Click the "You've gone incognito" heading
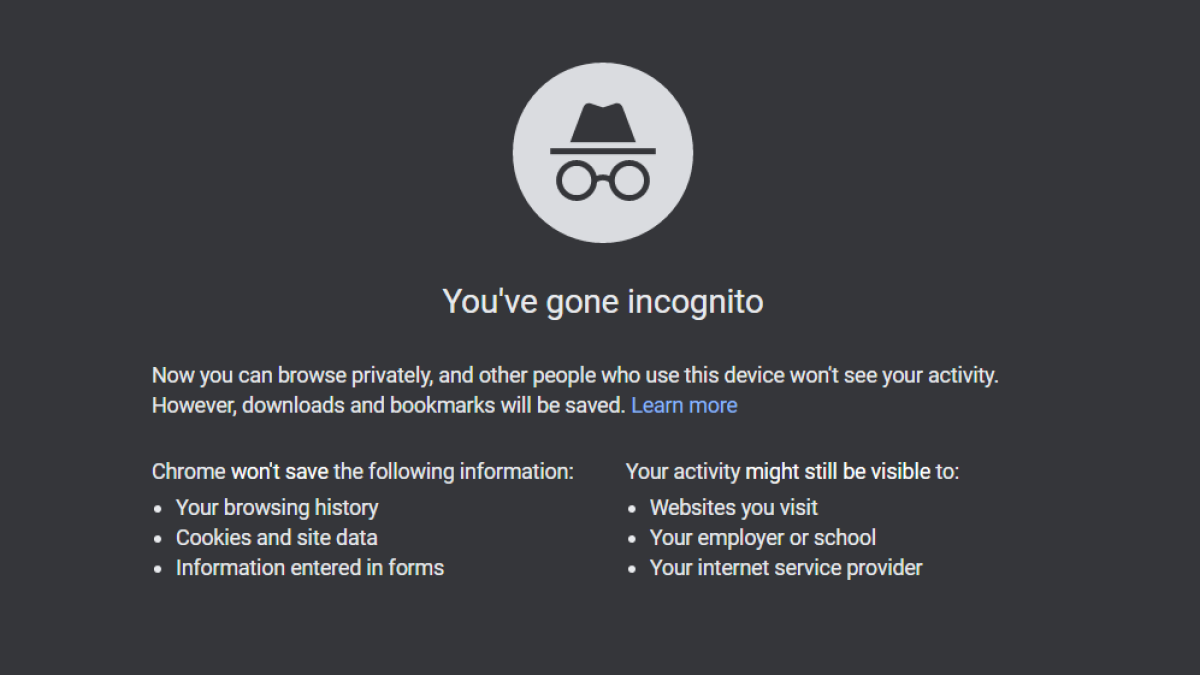The height and width of the screenshot is (675, 1200). (603, 301)
